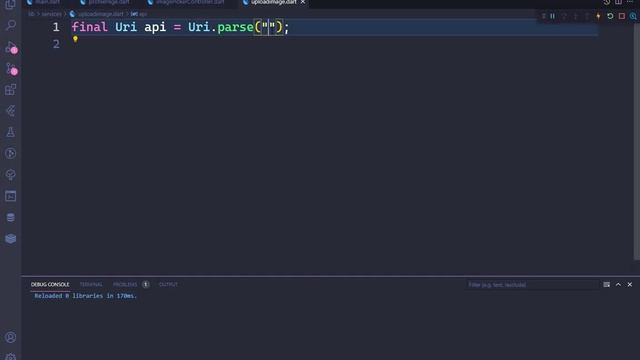Open the widget inspector from debug toolbar
This screenshot has height=360, width=640.
633,16
